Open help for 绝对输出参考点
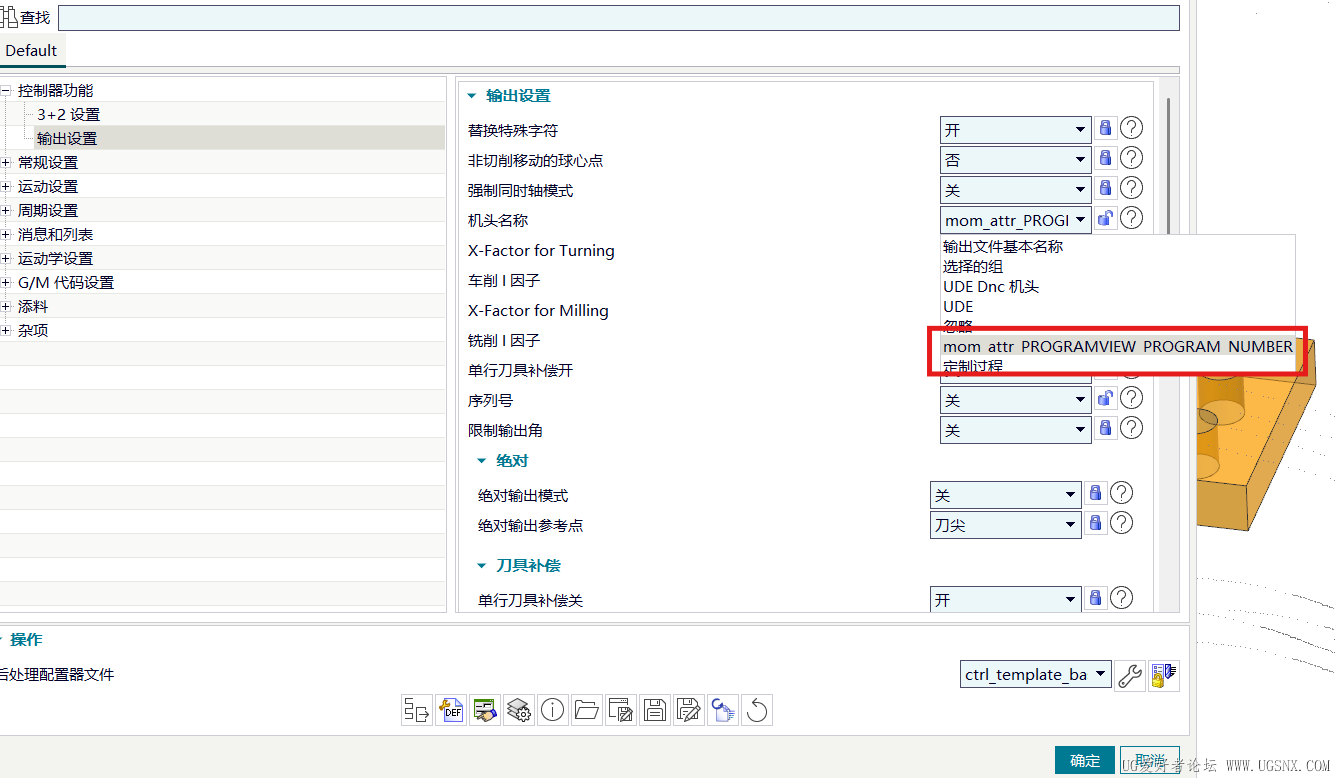The image size is (1335, 778). coord(1122,523)
